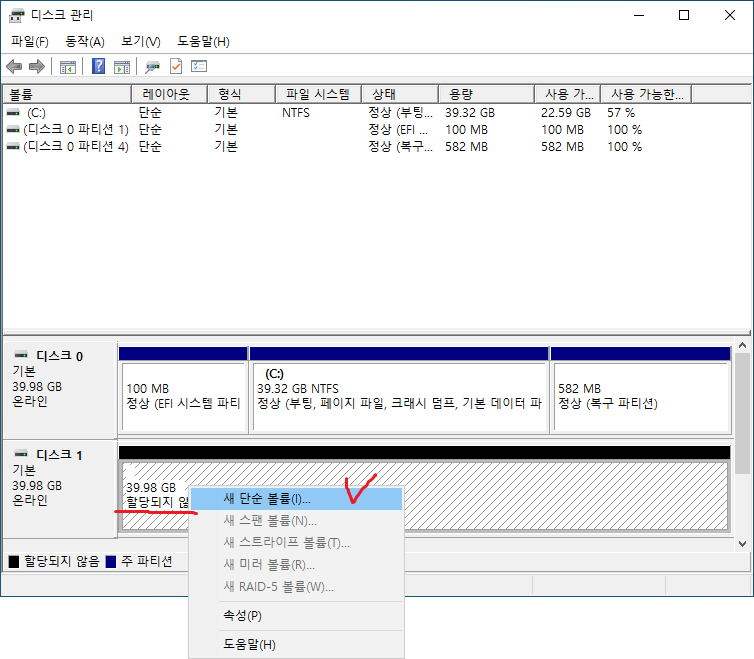The image size is (754, 659).
Task: Sort by the 용량 column header
Action: (487, 94)
